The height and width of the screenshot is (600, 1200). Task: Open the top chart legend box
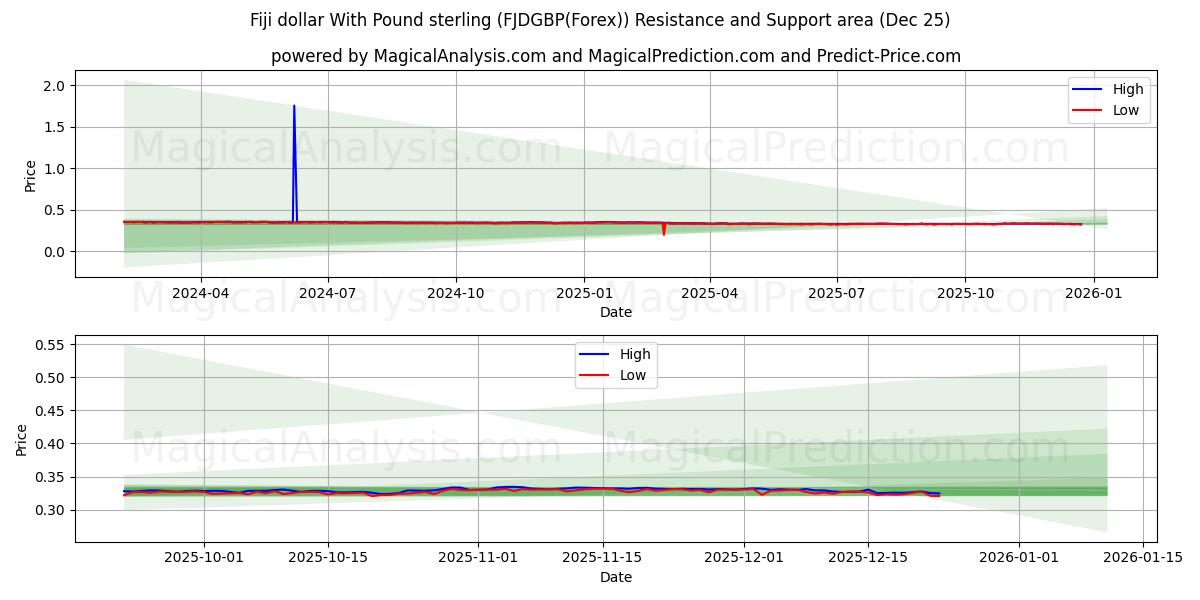tap(1110, 99)
